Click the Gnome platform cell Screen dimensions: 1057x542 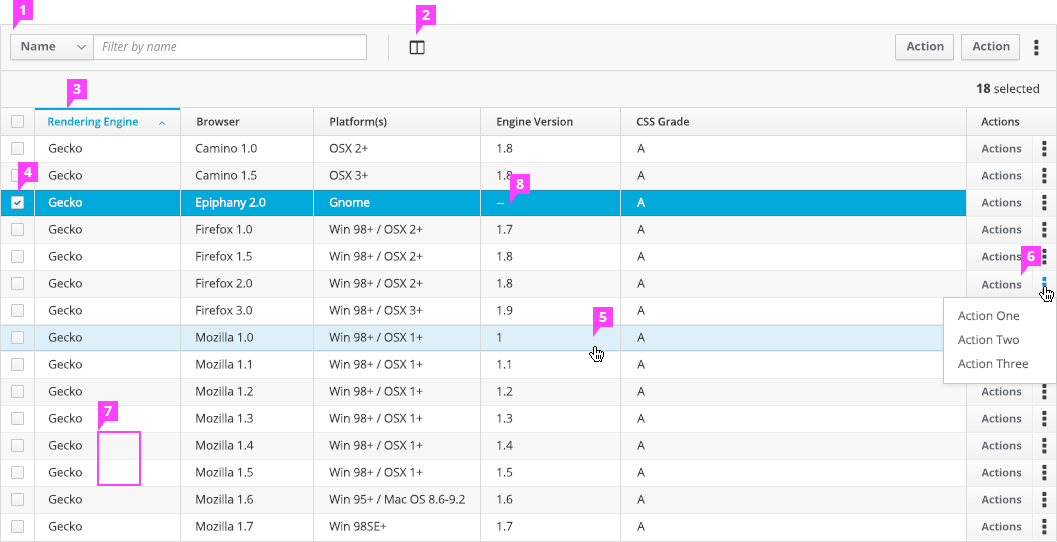point(397,203)
